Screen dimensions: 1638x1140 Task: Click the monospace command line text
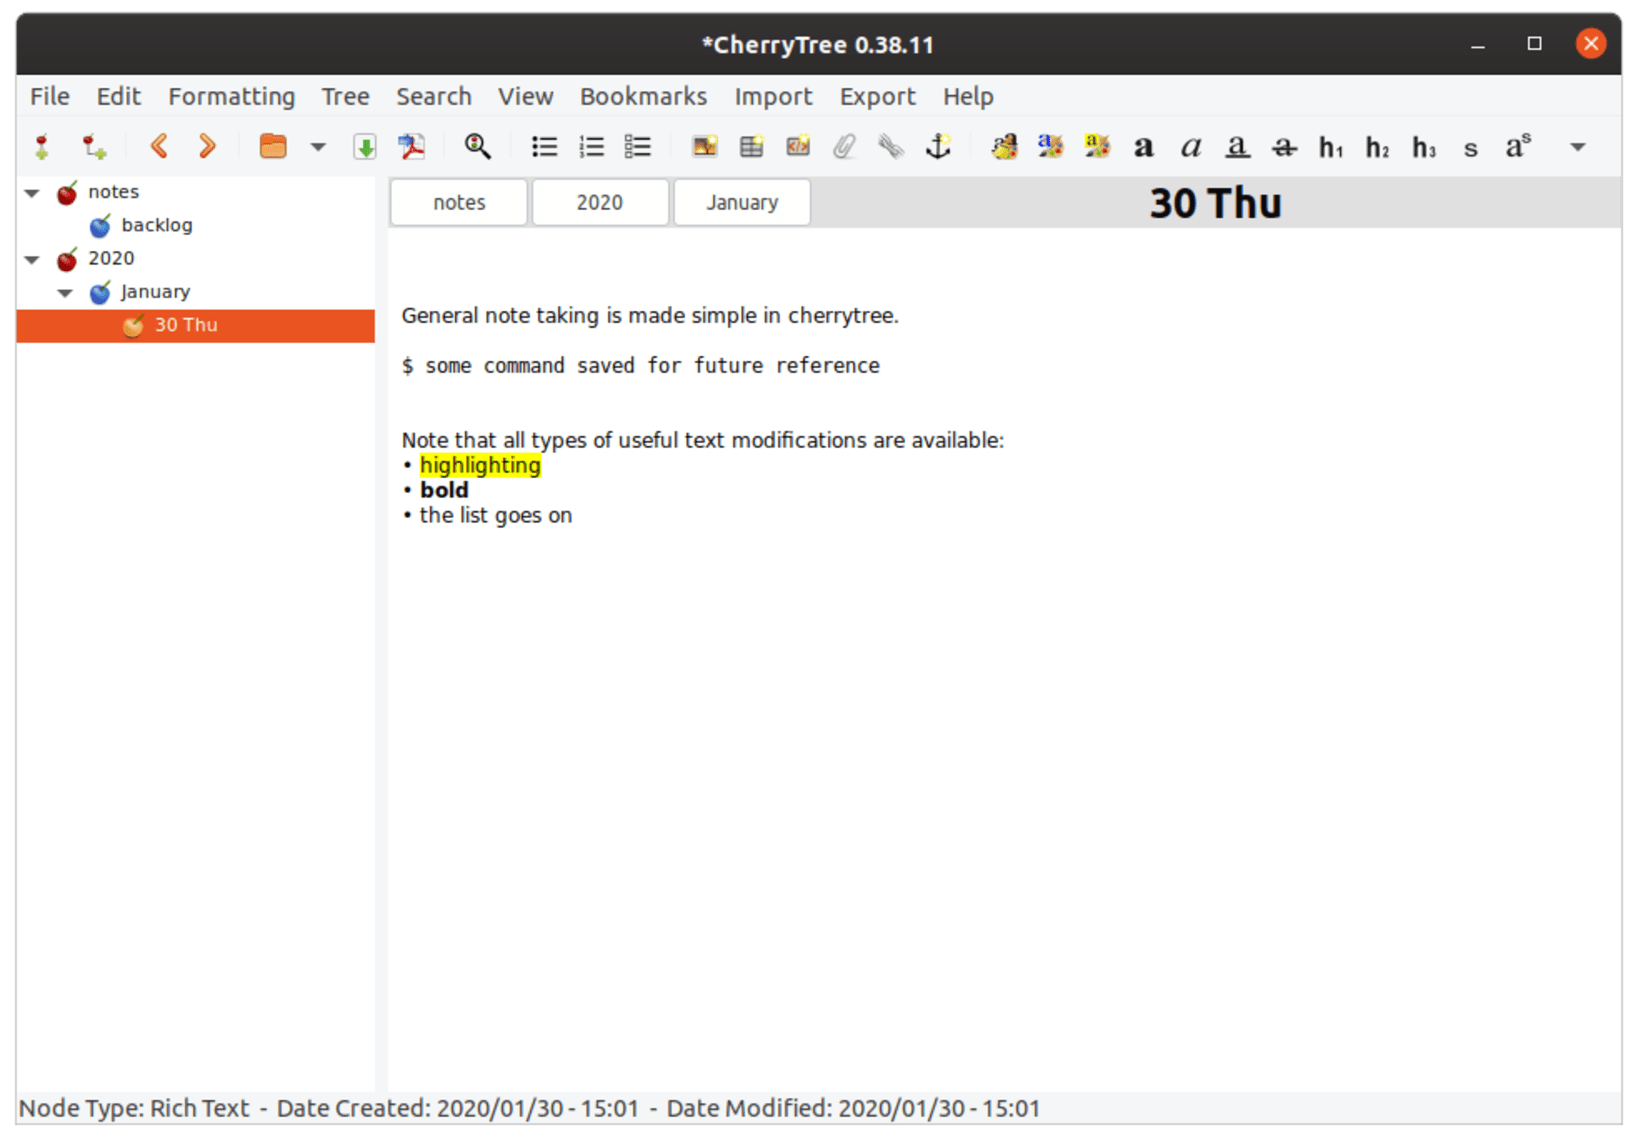[641, 366]
